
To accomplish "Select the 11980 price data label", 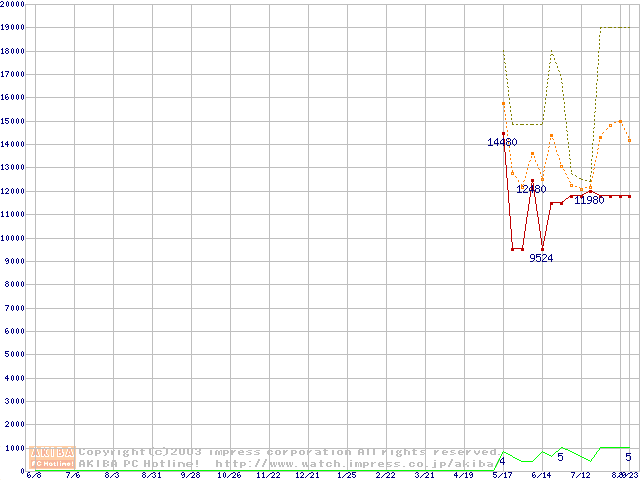I will click(x=589, y=200).
